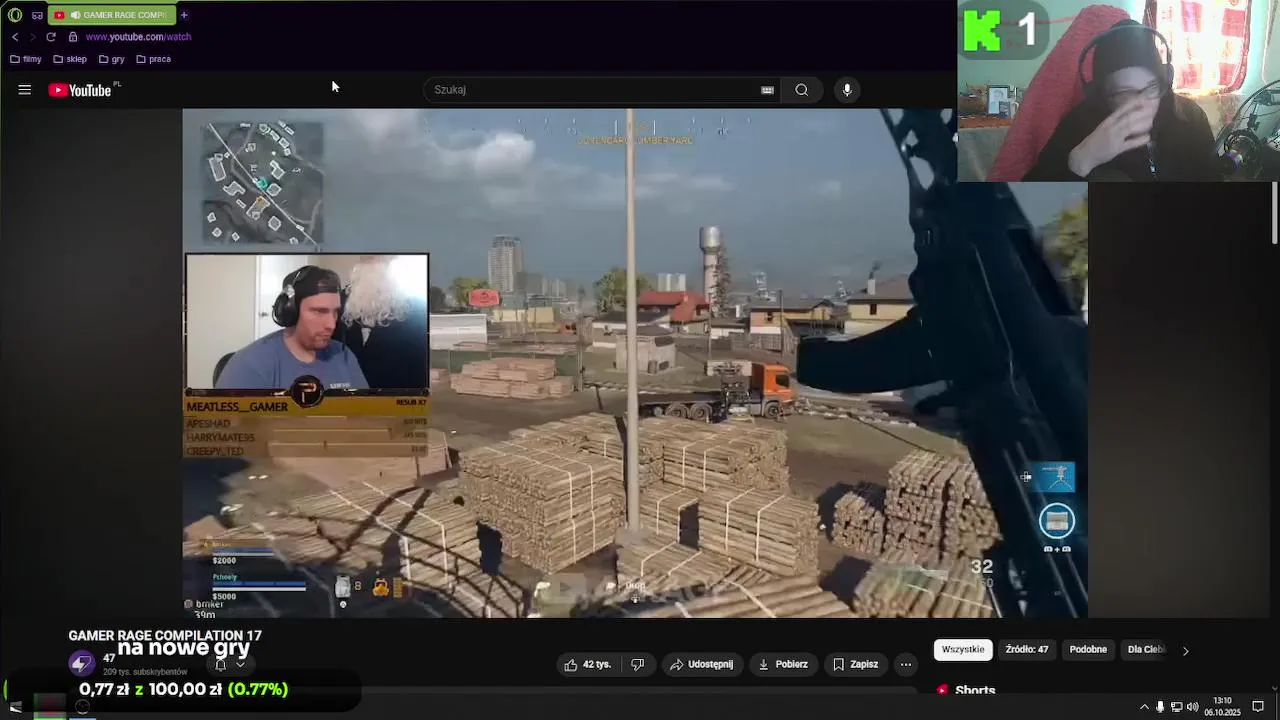1280x720 pixels.
Task: Open the Opera main menu icon
Action: 15,15
